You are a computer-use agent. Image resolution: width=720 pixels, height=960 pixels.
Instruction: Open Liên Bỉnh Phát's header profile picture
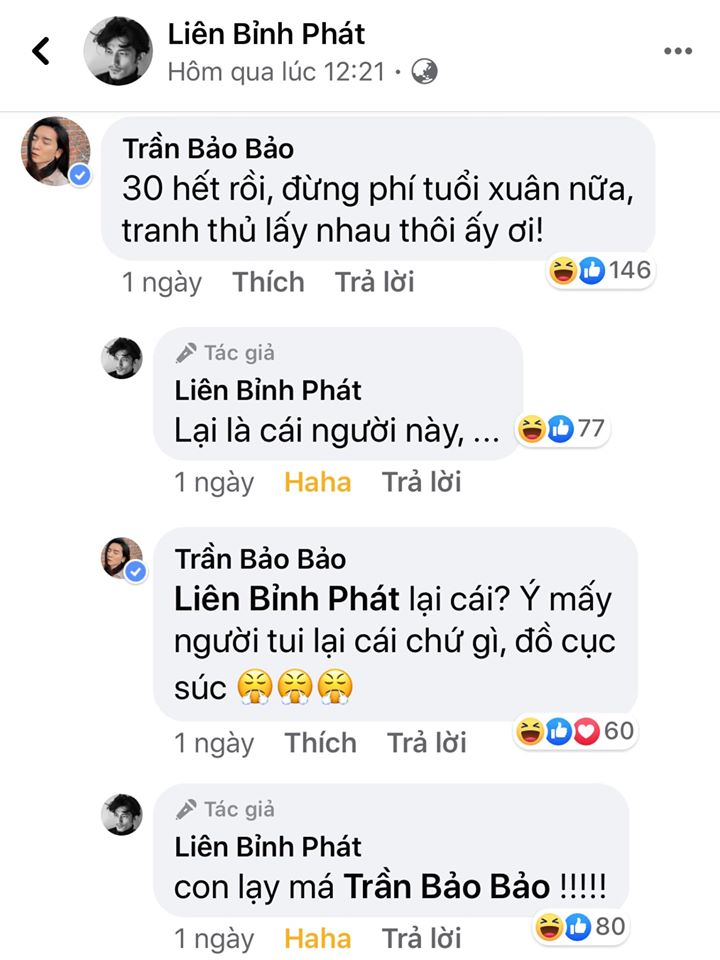tap(118, 51)
